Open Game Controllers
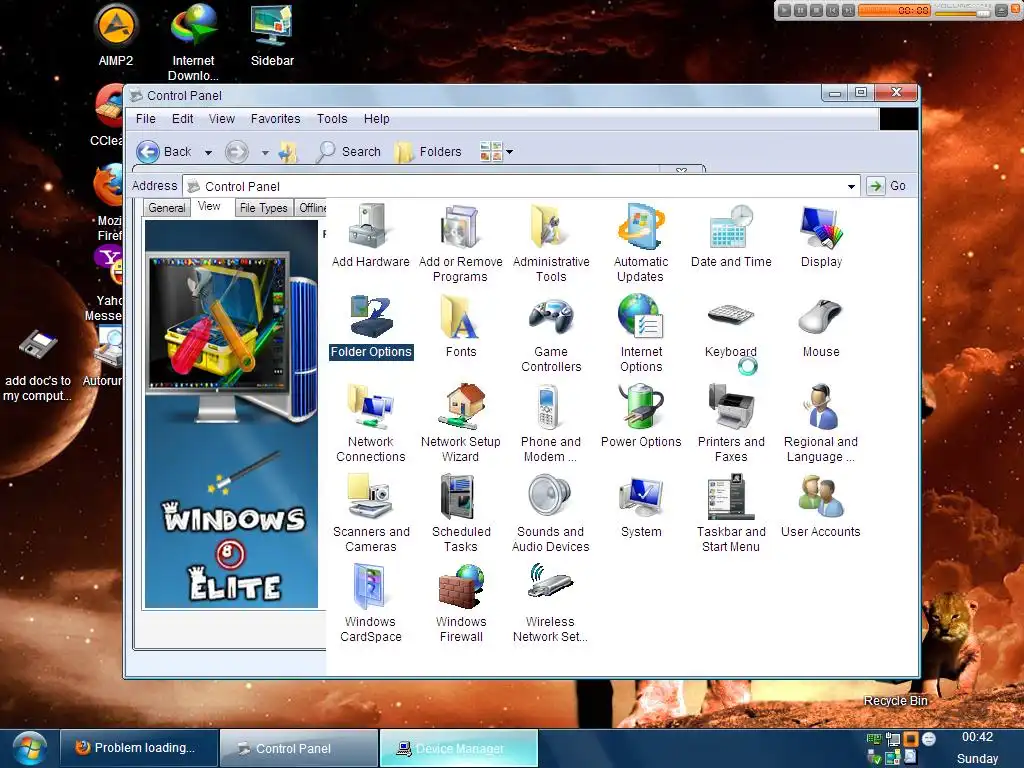Screen dimensions: 1024x768 (x=551, y=333)
